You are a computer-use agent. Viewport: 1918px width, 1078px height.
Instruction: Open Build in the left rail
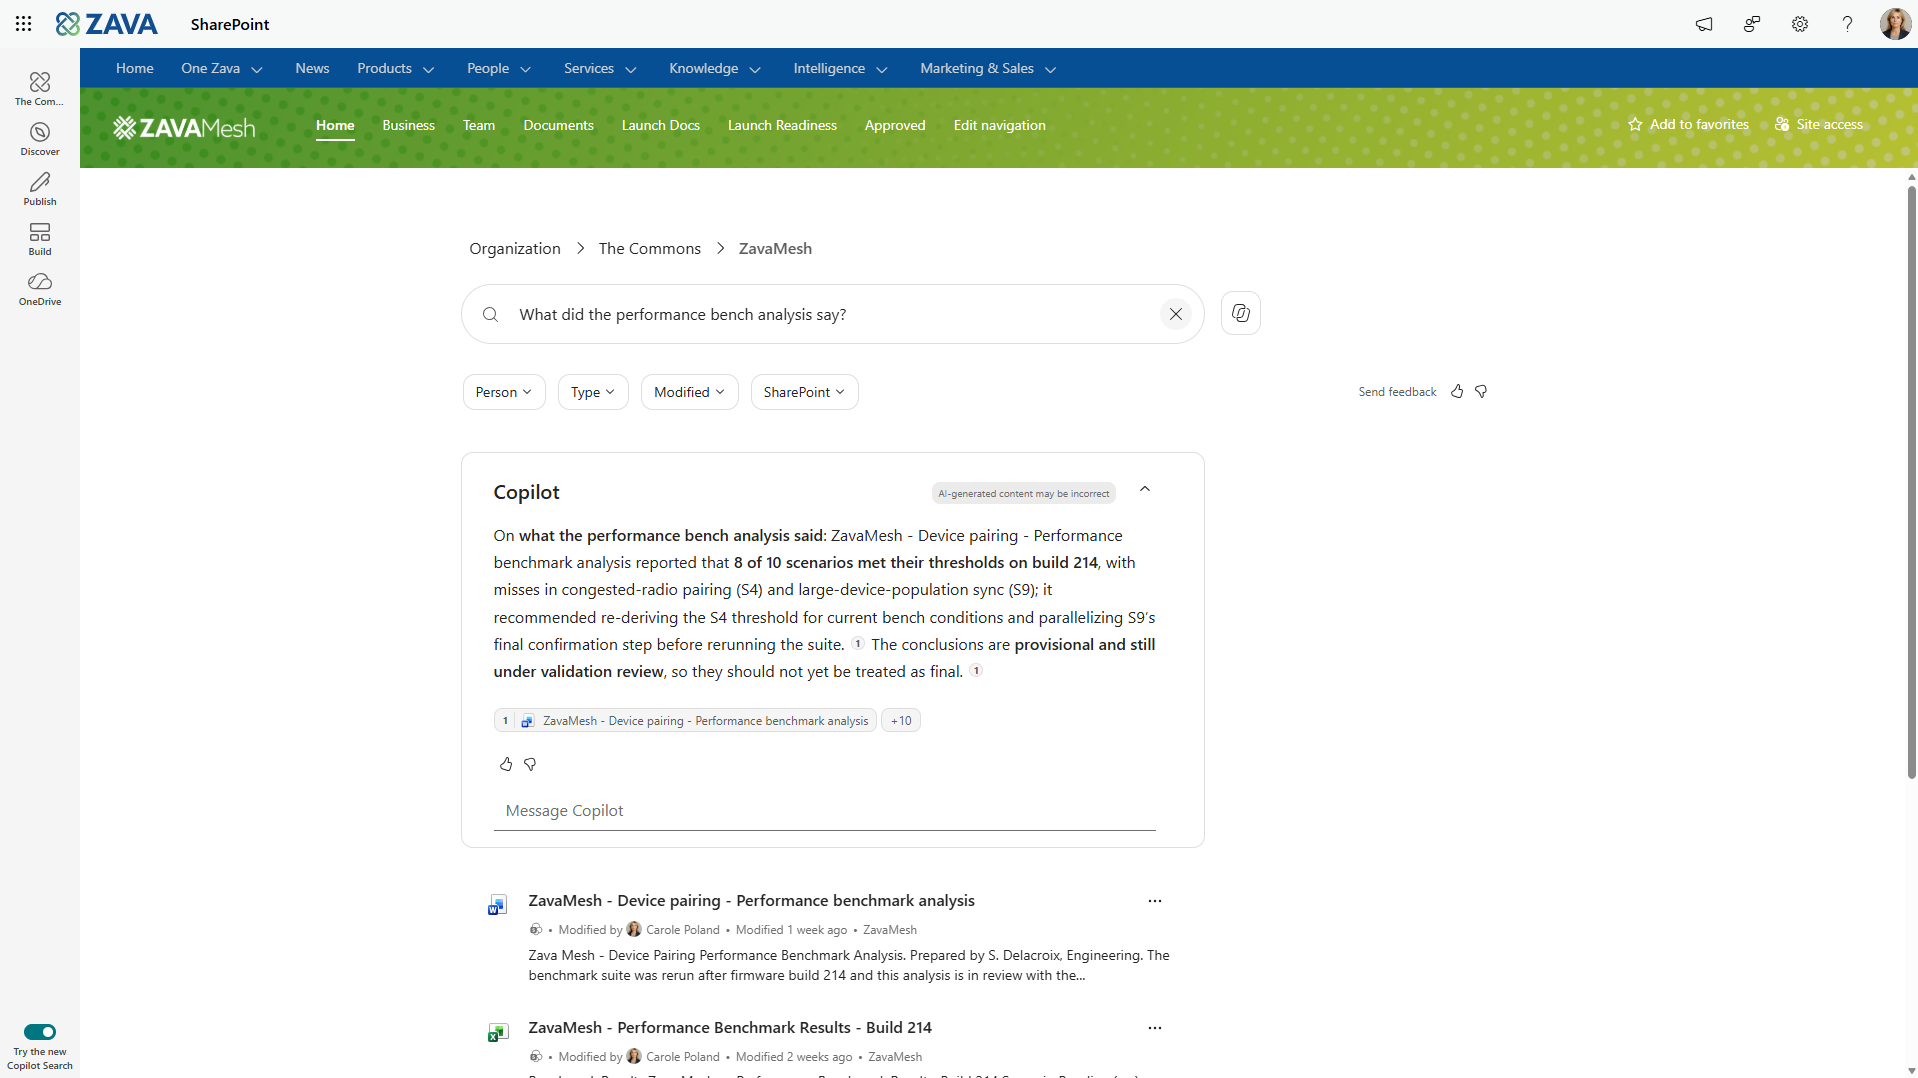click(x=40, y=239)
